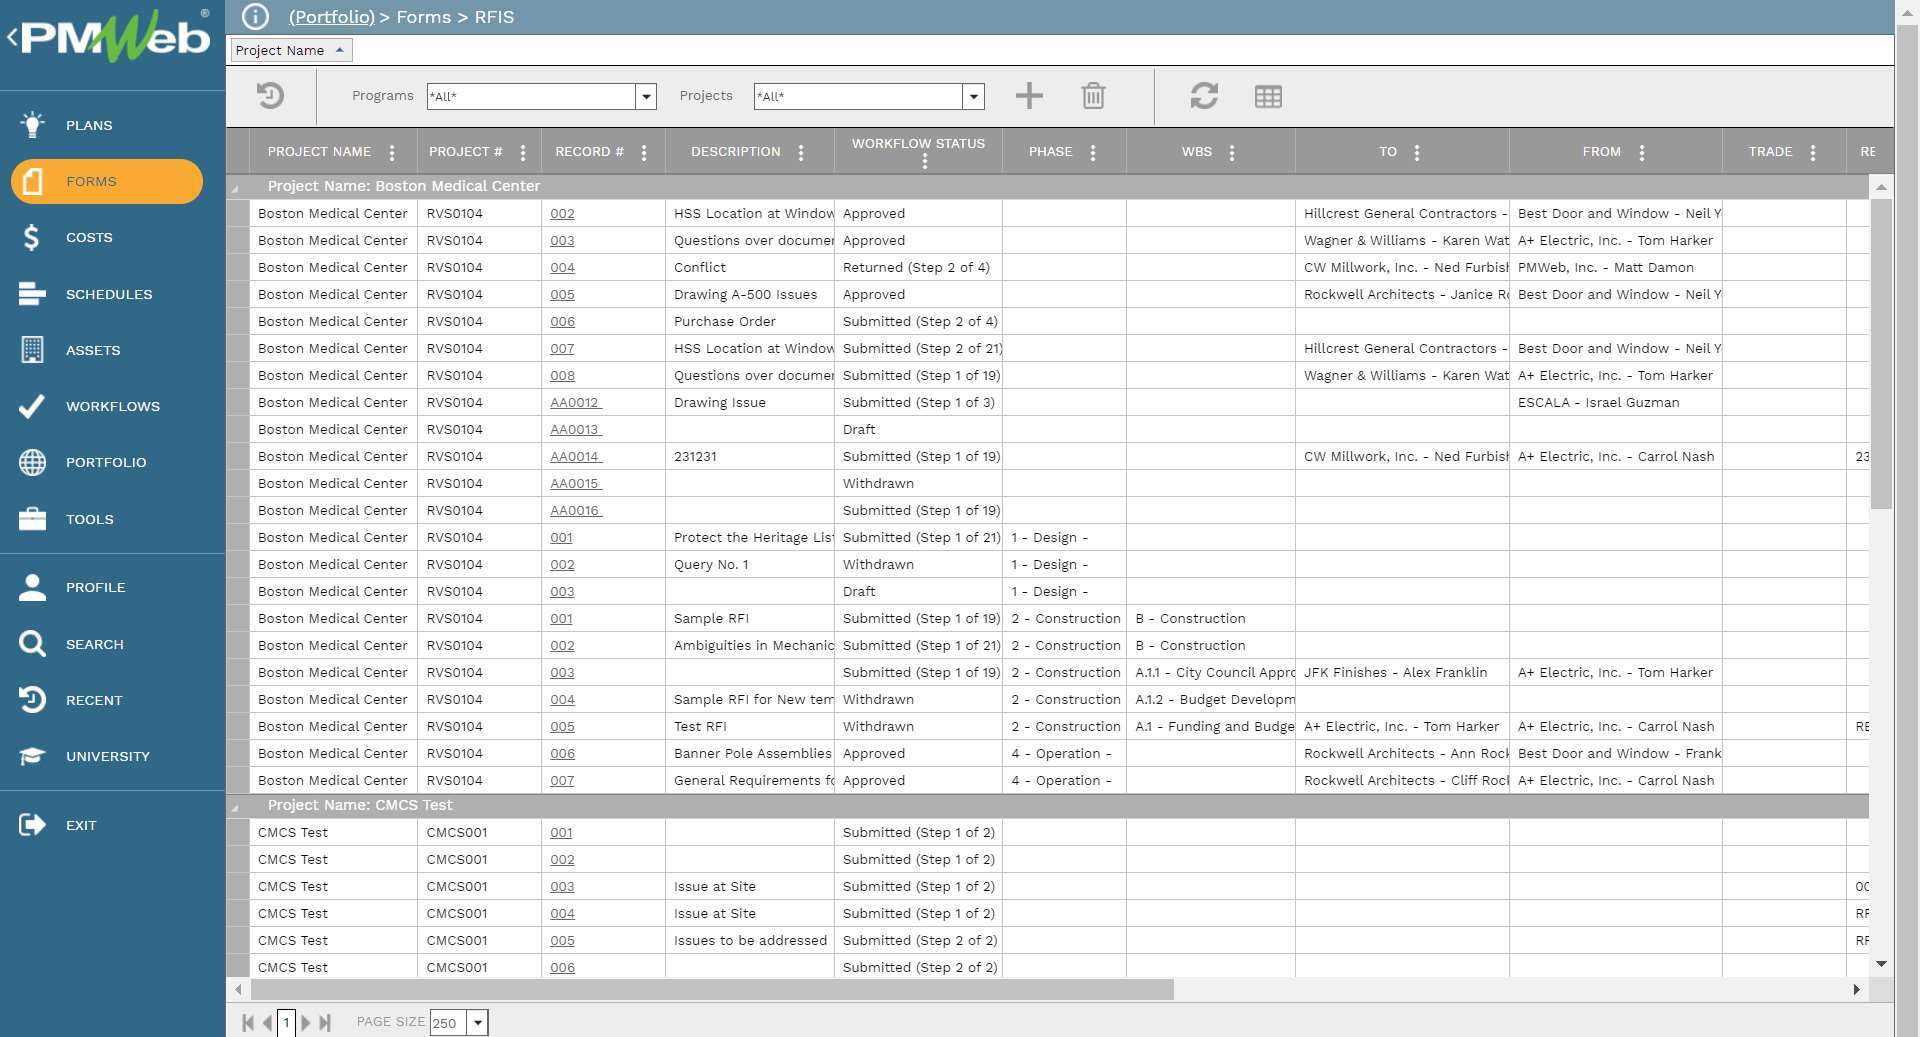The height and width of the screenshot is (1037, 1920).
Task: Click the Forms clipboard icon in sidebar
Action: coord(32,181)
